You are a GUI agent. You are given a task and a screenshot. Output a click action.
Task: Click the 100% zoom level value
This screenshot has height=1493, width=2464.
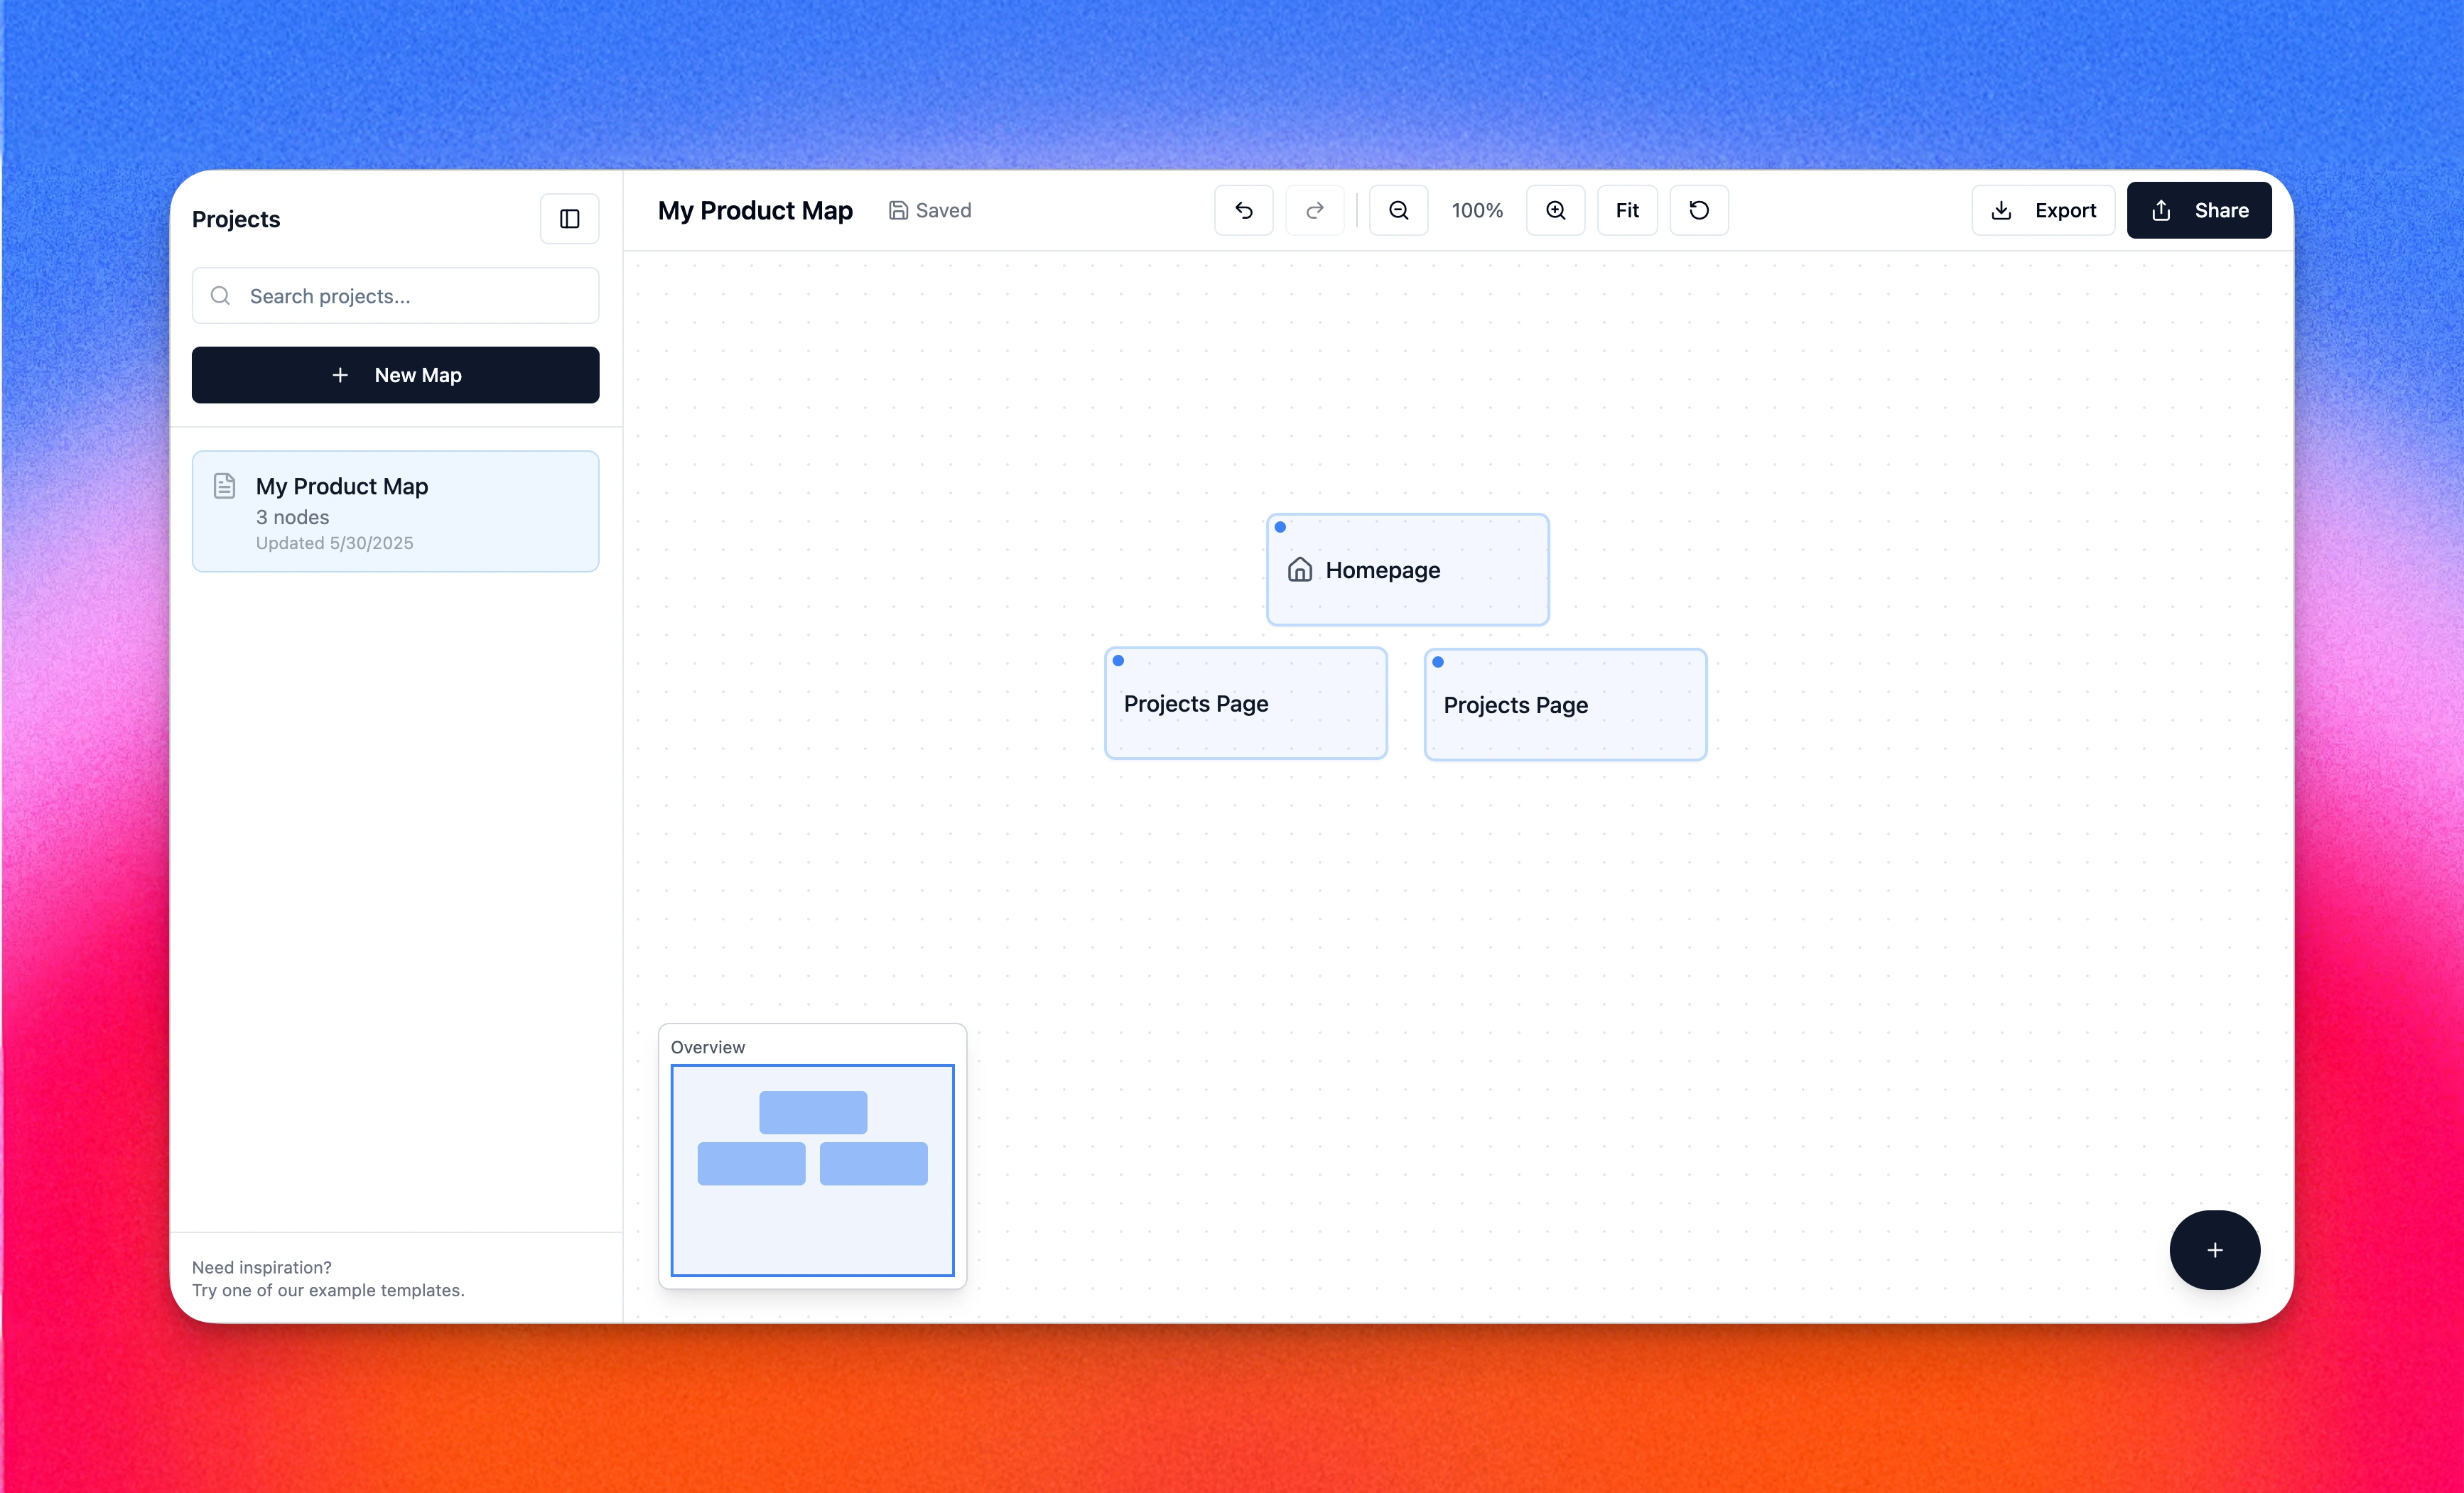click(1477, 210)
